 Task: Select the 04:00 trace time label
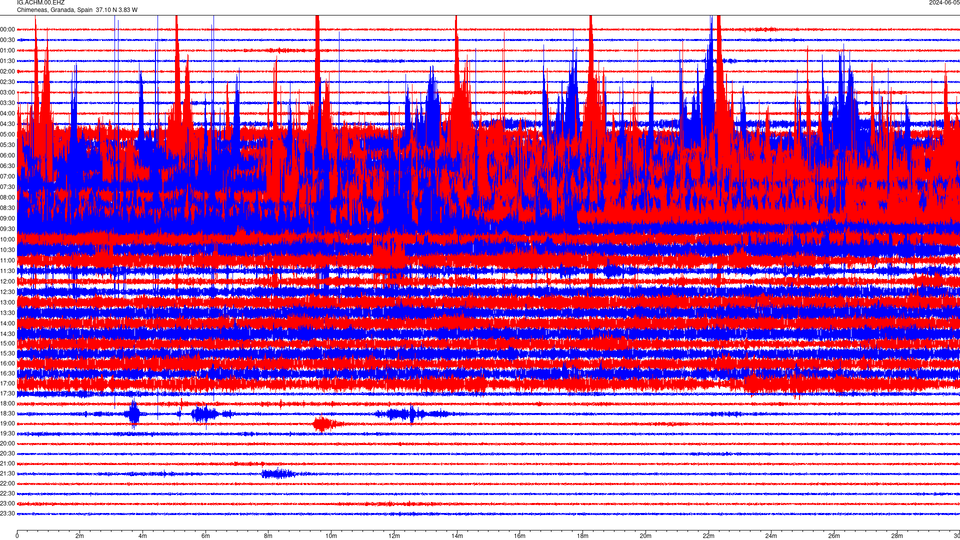[x=8, y=113]
